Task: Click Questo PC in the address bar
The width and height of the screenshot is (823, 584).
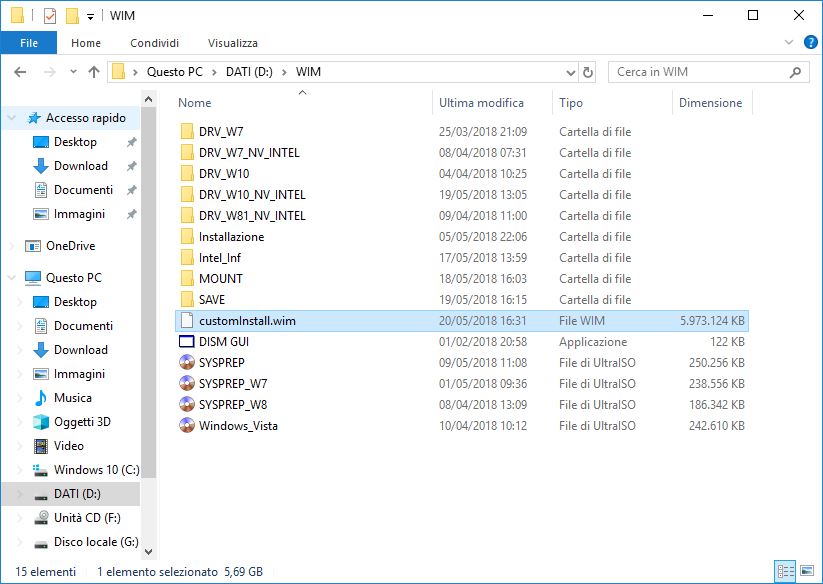Action: coord(174,72)
